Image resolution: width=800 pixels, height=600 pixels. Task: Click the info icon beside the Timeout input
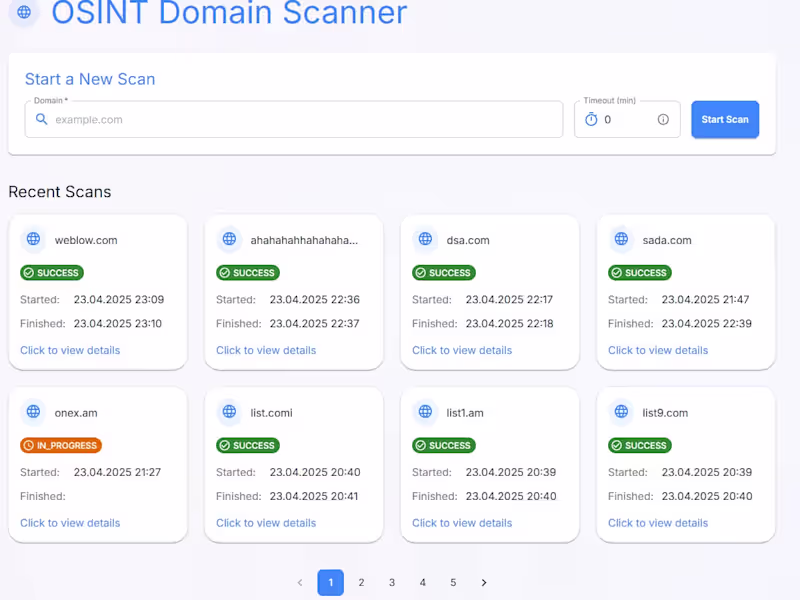[x=663, y=119]
